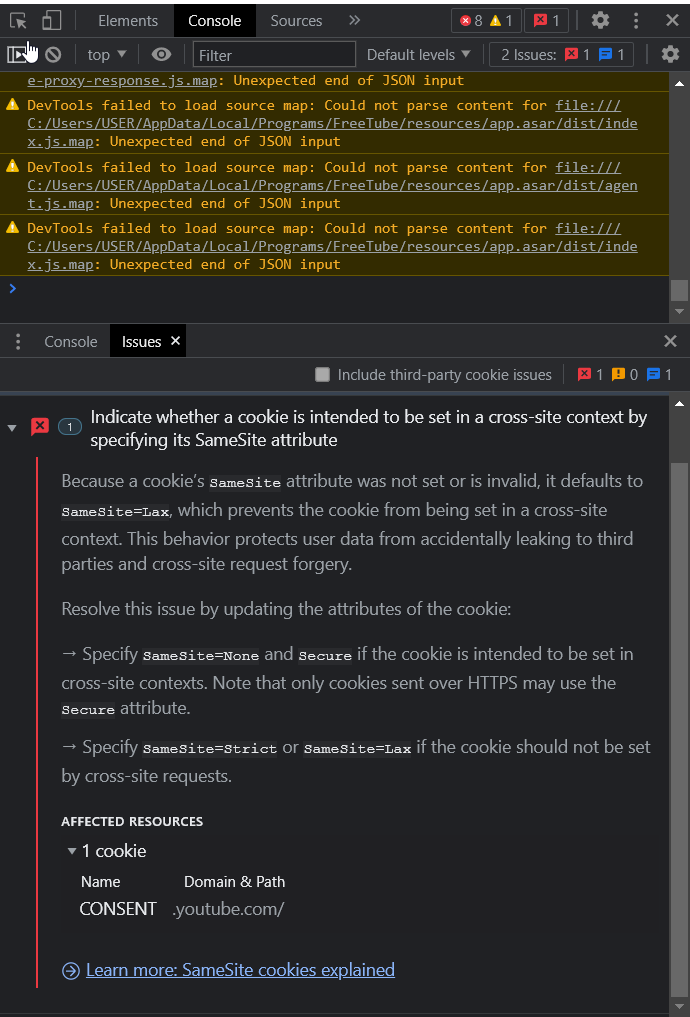Collapse the SameSite cookie issue details
The width and height of the screenshot is (690, 1017).
pyautogui.click(x=11, y=426)
